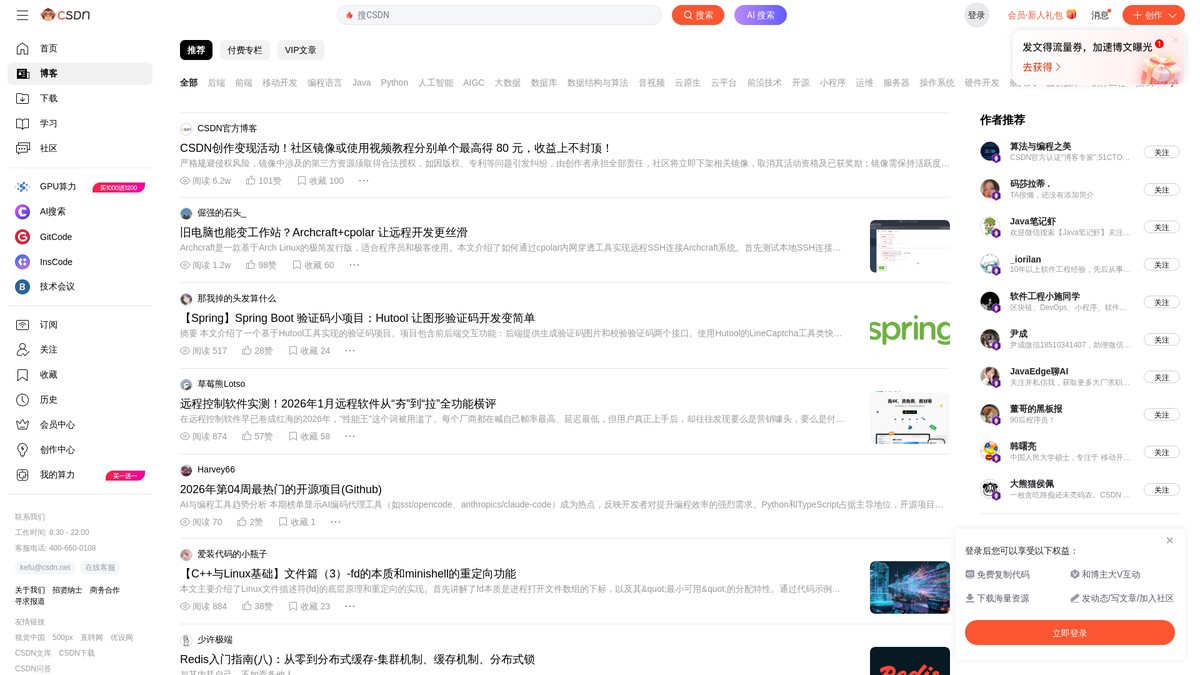Click 免费复制代码 in login popup
The width and height of the screenshot is (1200, 675).
coord(998,574)
